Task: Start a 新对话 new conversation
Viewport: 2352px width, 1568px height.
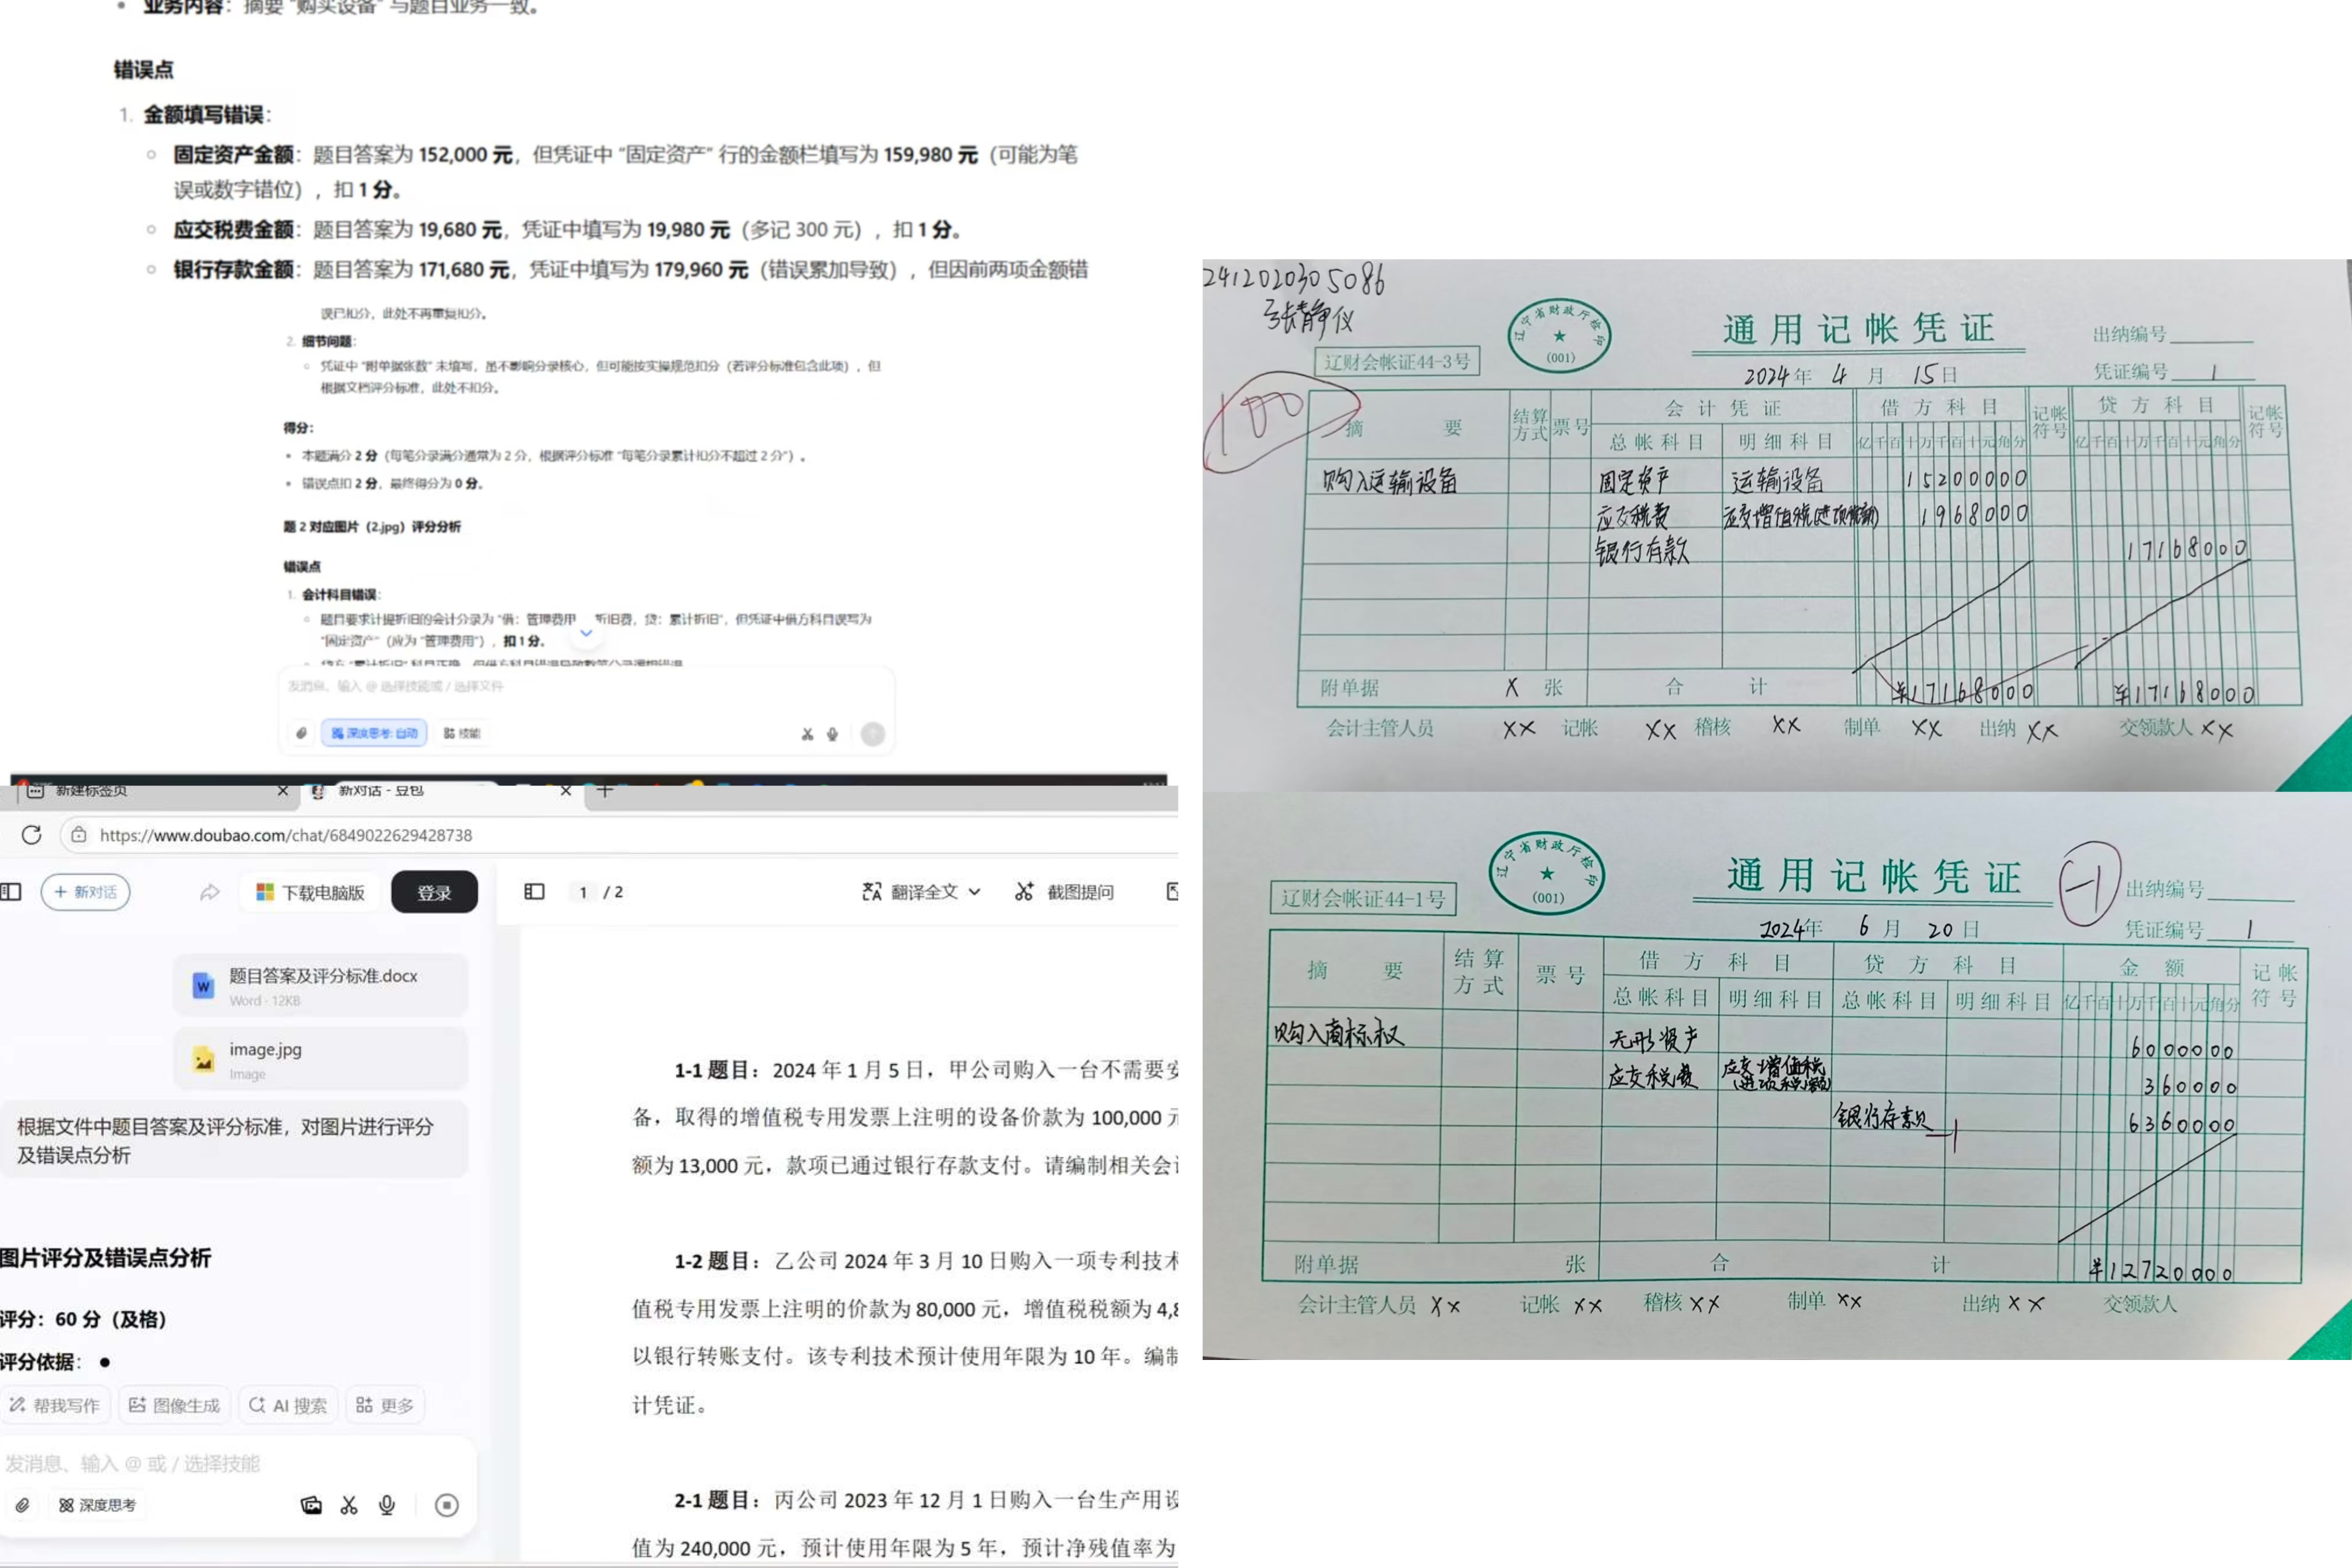Action: [86, 892]
